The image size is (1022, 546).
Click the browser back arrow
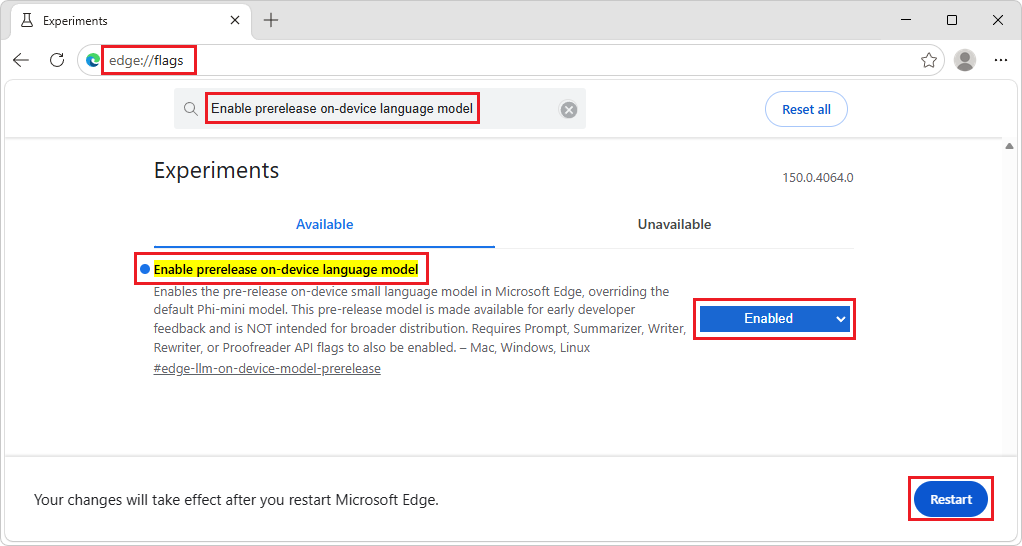21,61
